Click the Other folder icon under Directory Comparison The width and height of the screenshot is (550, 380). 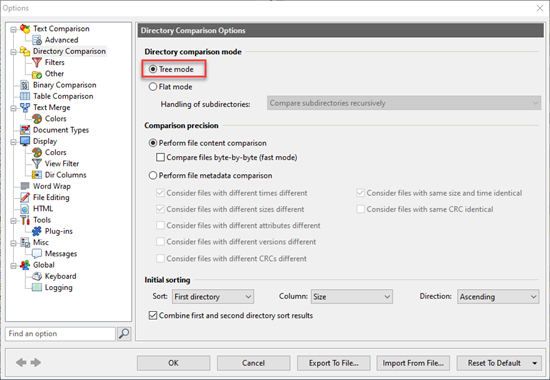point(37,74)
